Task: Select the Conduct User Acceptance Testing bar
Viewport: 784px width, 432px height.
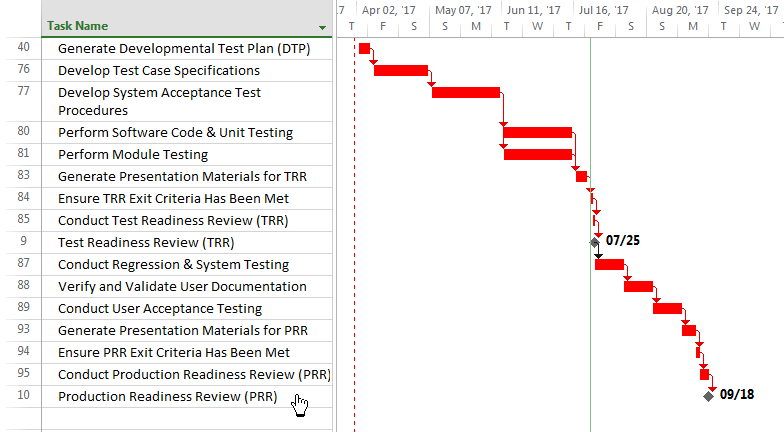Action: click(x=668, y=308)
